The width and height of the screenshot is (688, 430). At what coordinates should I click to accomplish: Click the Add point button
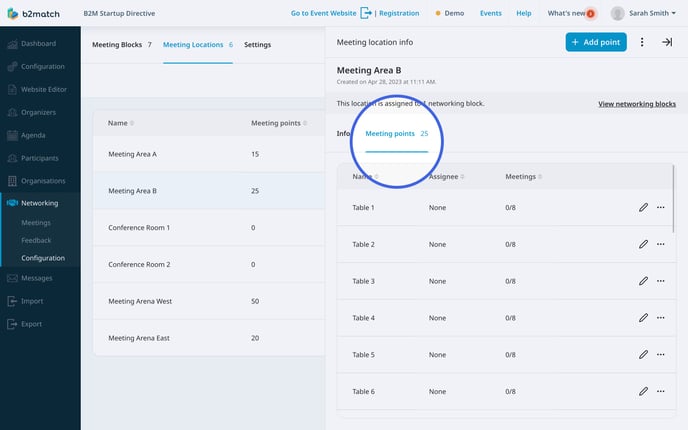pyautogui.click(x=596, y=42)
